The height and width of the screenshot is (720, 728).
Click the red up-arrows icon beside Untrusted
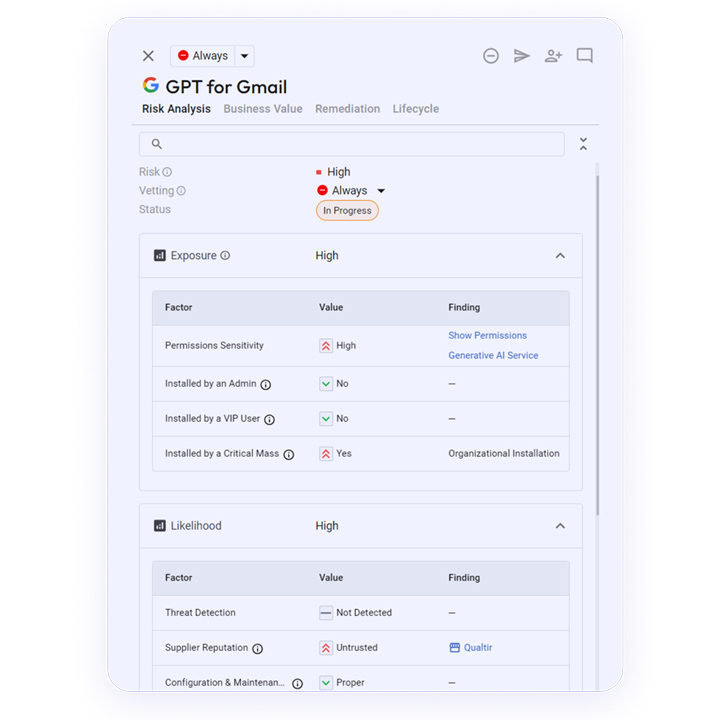click(326, 648)
